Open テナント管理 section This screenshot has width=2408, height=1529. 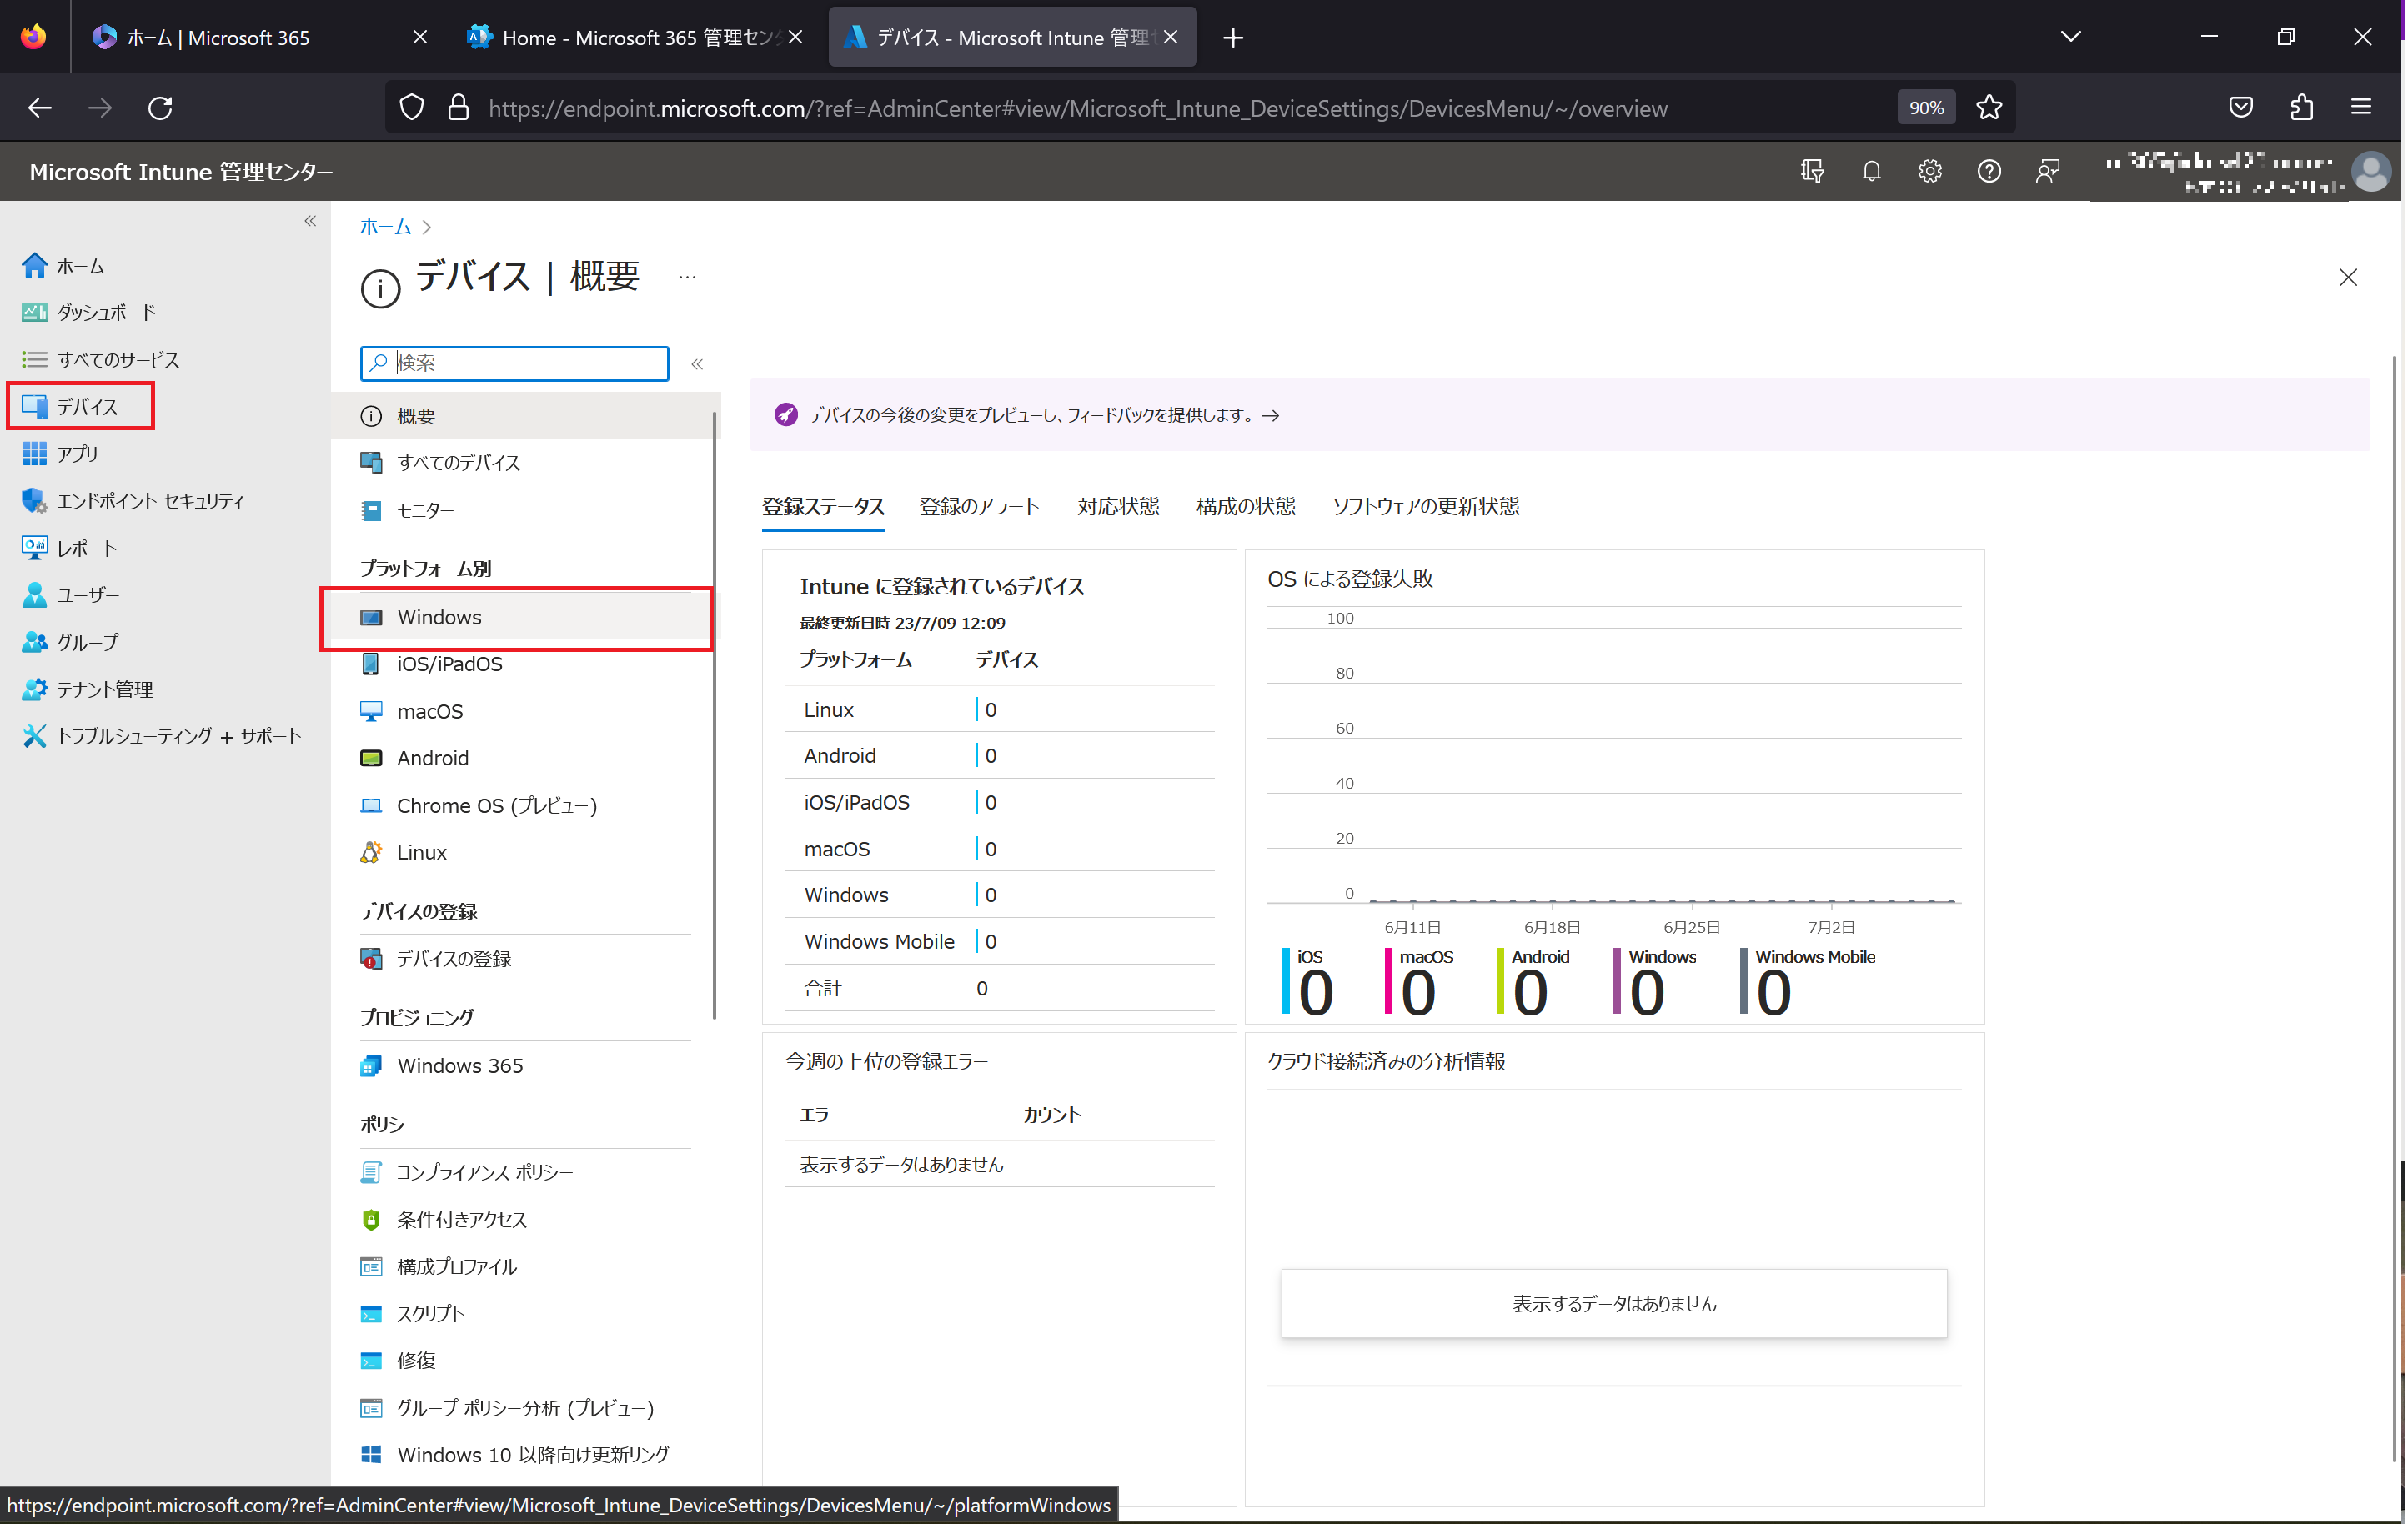coord(87,691)
